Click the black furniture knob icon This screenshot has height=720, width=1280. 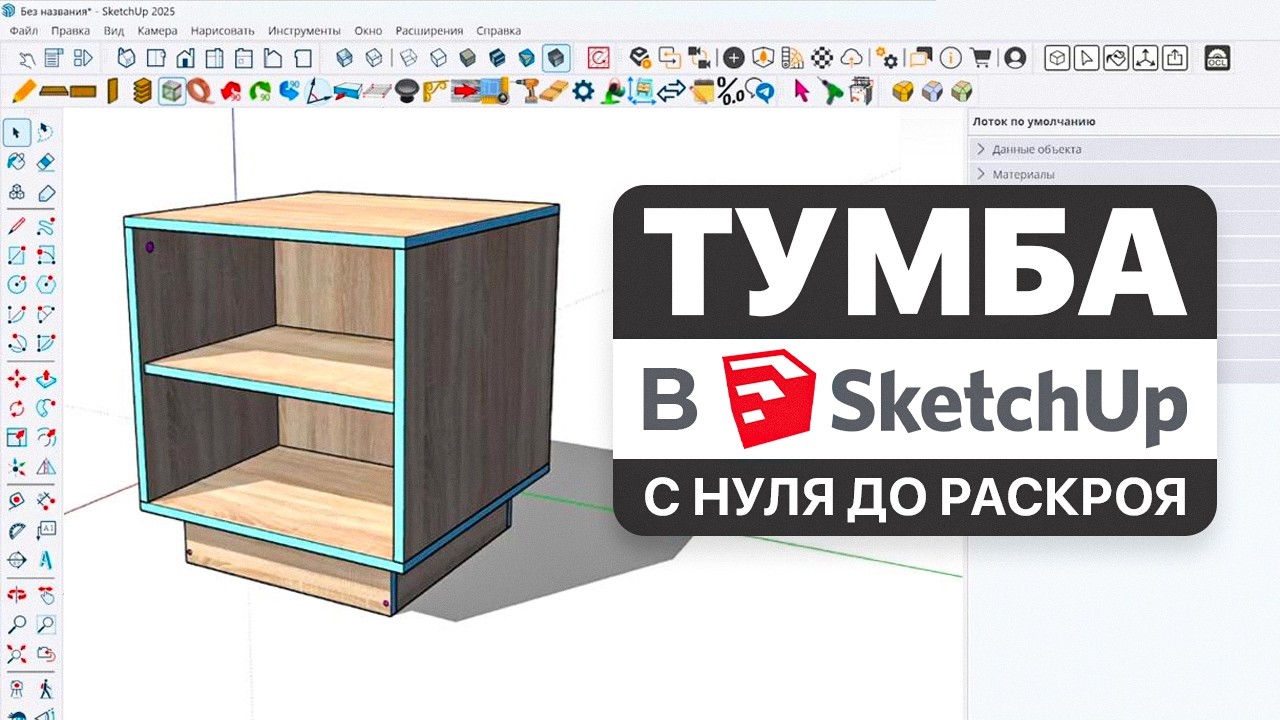pyautogui.click(x=406, y=91)
